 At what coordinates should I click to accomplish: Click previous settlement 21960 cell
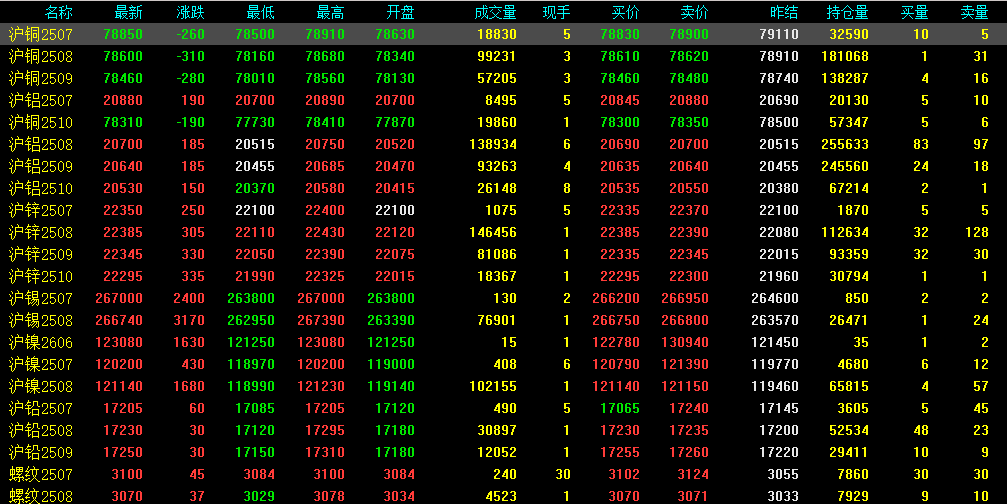click(x=779, y=277)
